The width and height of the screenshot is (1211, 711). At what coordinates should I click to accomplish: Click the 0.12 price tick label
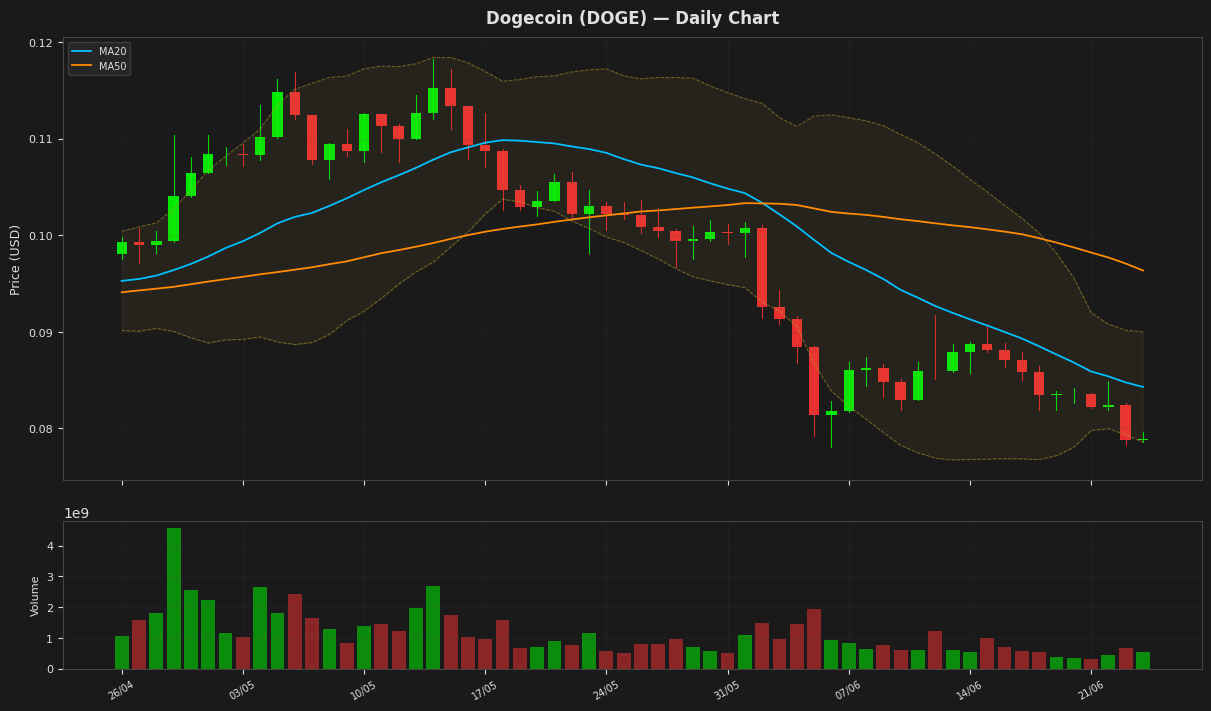tap(41, 43)
